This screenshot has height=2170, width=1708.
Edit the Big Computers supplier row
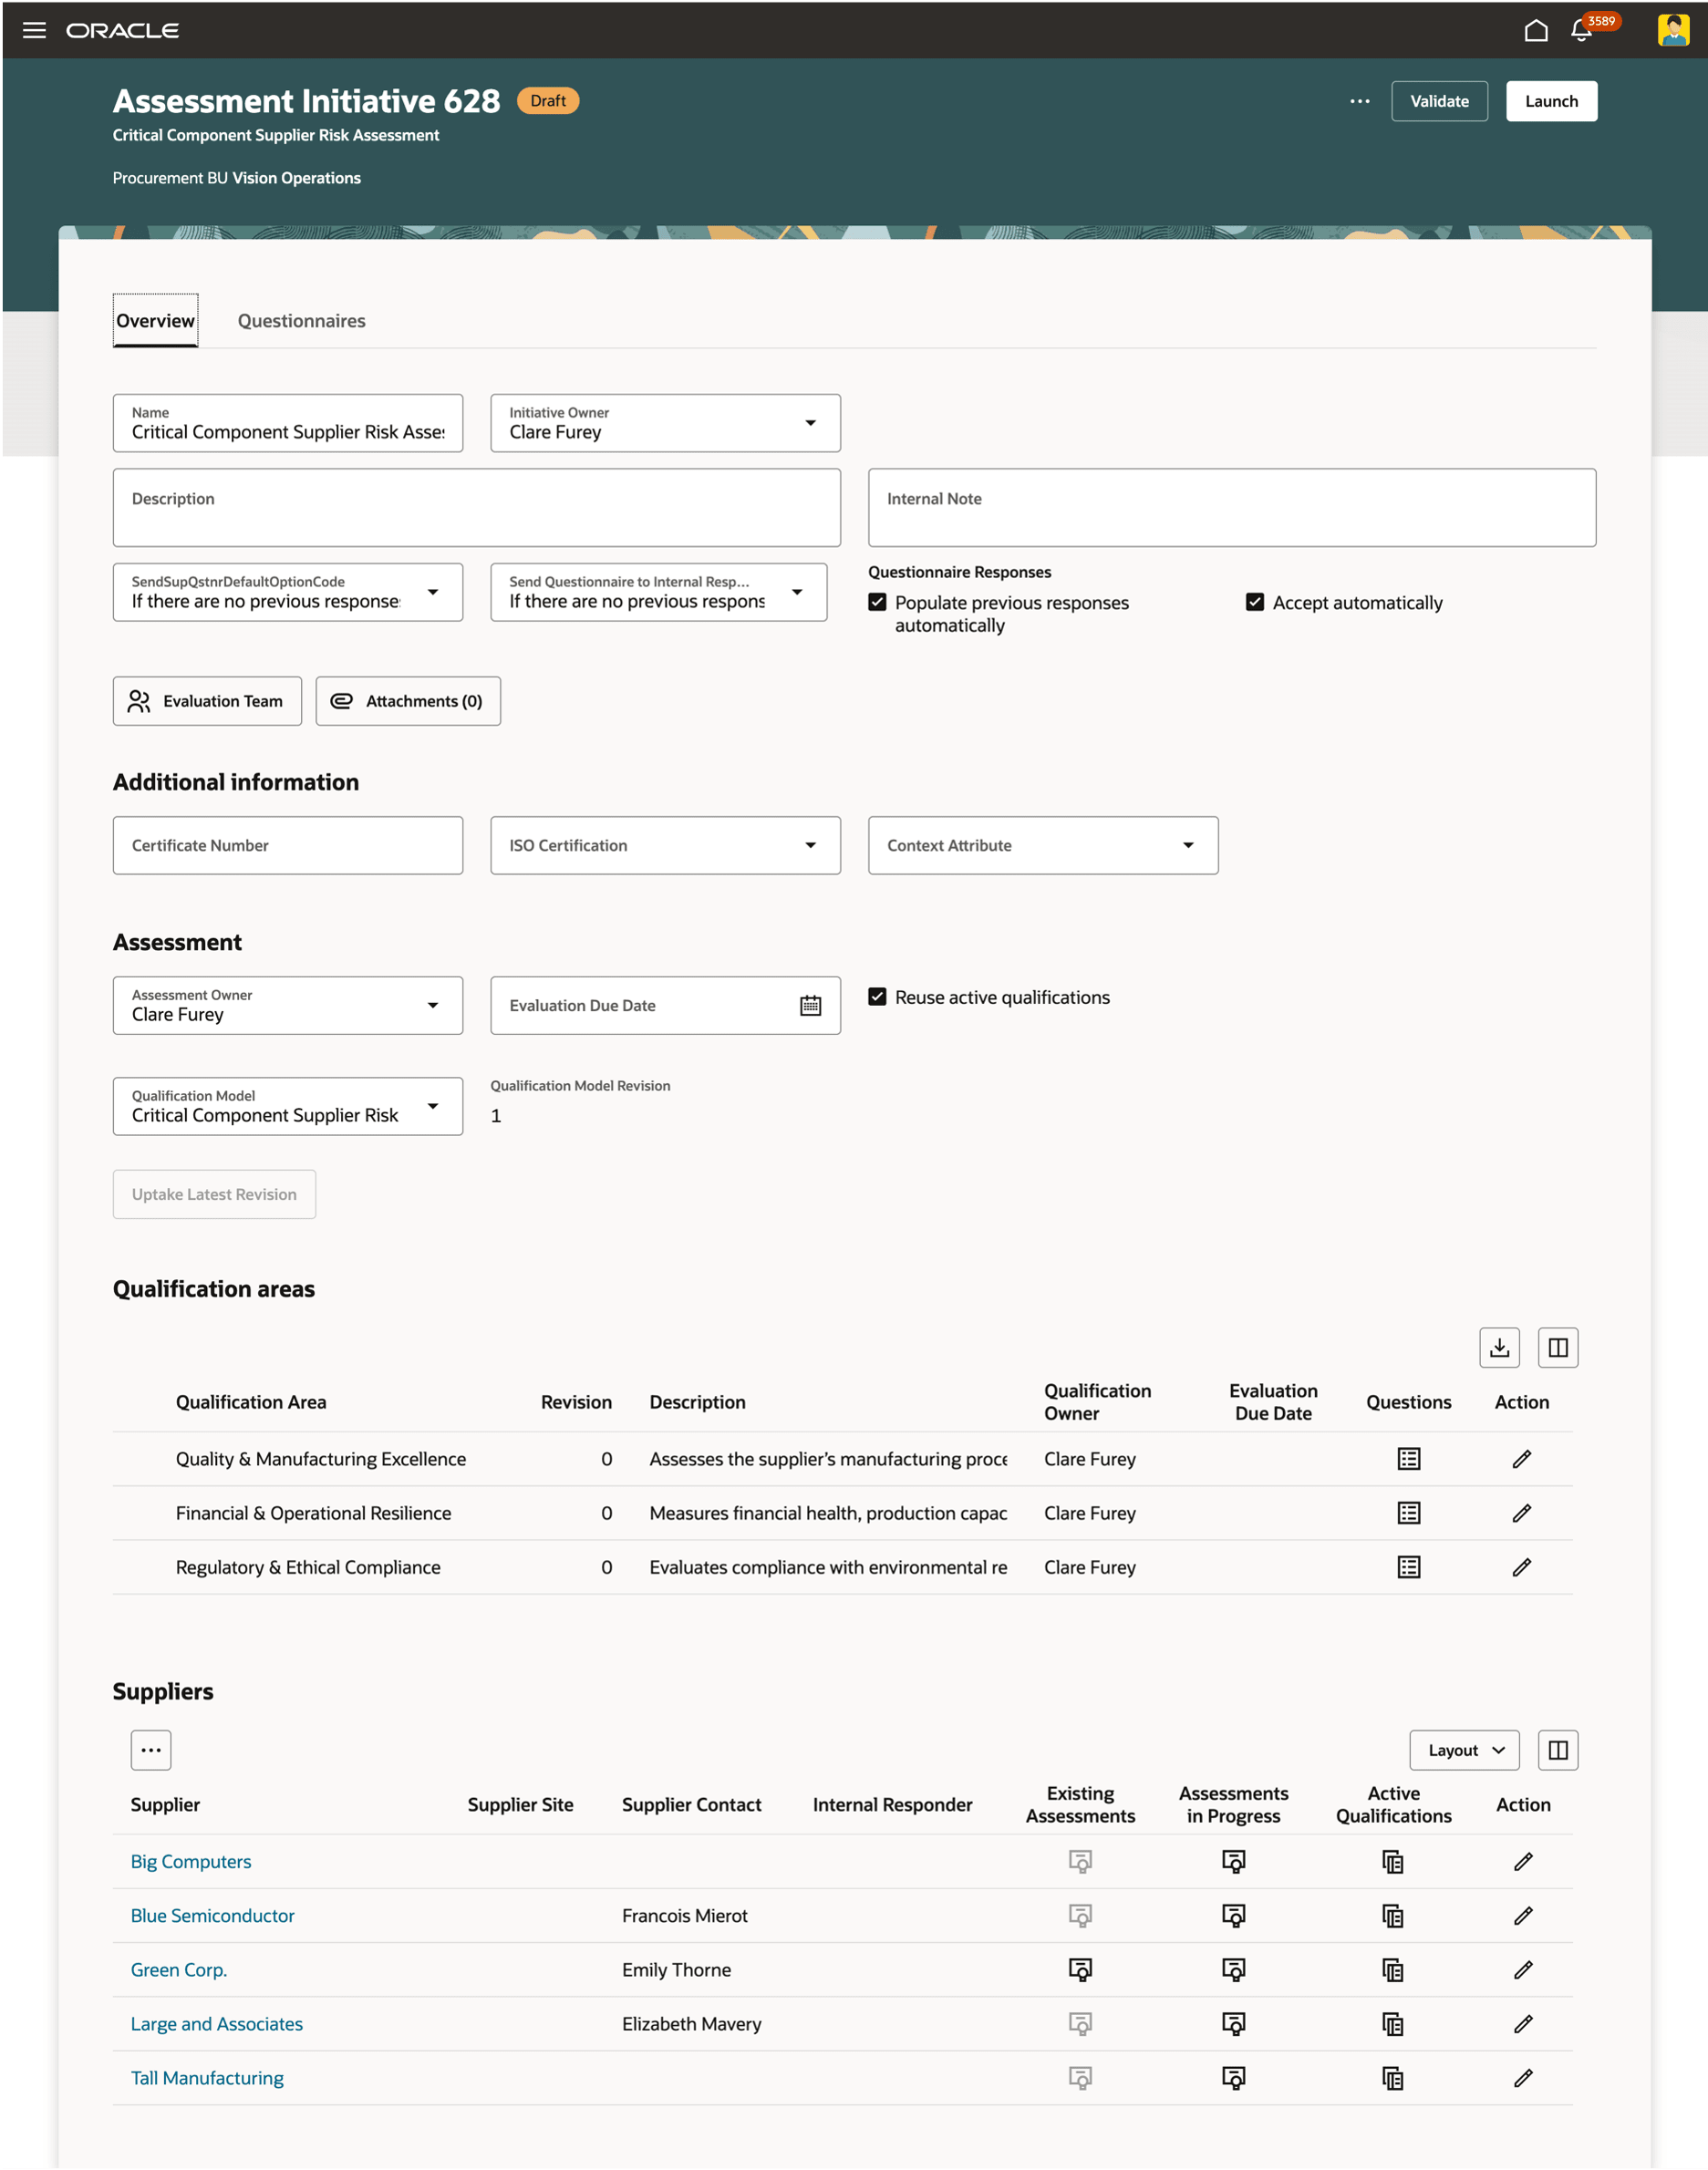(1522, 1861)
